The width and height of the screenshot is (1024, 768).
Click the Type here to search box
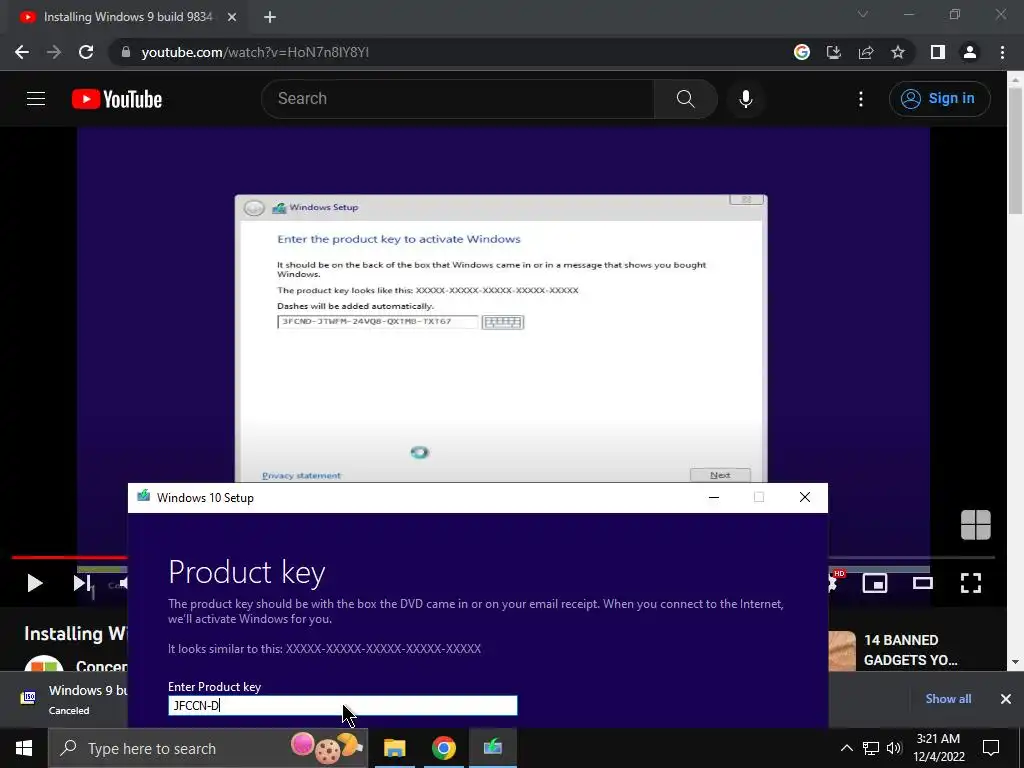[208, 748]
